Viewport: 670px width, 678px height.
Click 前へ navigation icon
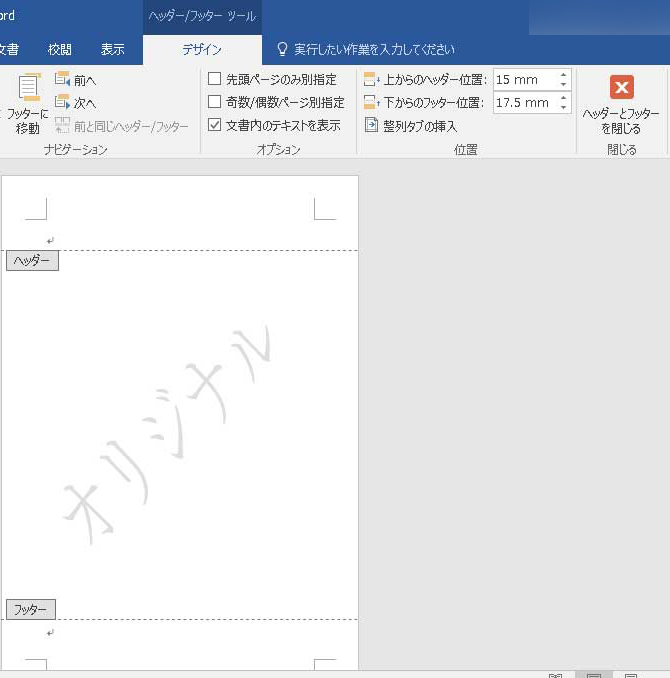pos(63,79)
